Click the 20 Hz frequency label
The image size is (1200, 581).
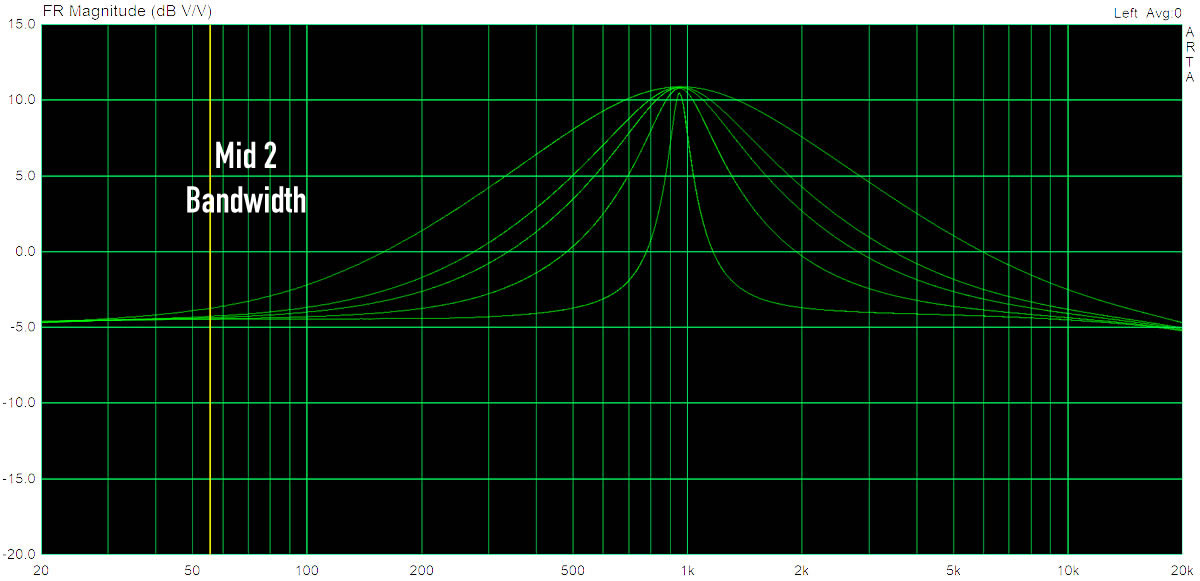42,570
